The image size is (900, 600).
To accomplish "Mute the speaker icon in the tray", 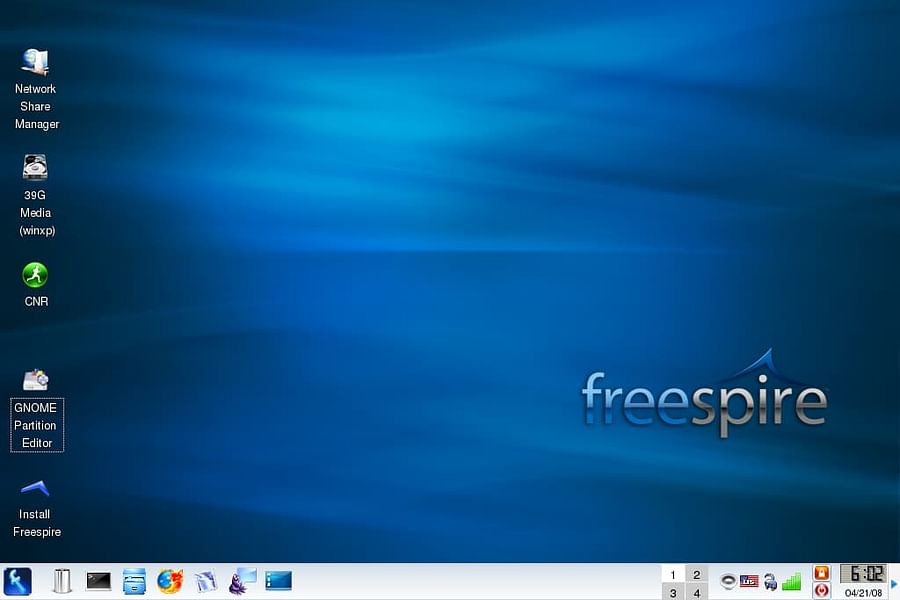I will click(728, 580).
